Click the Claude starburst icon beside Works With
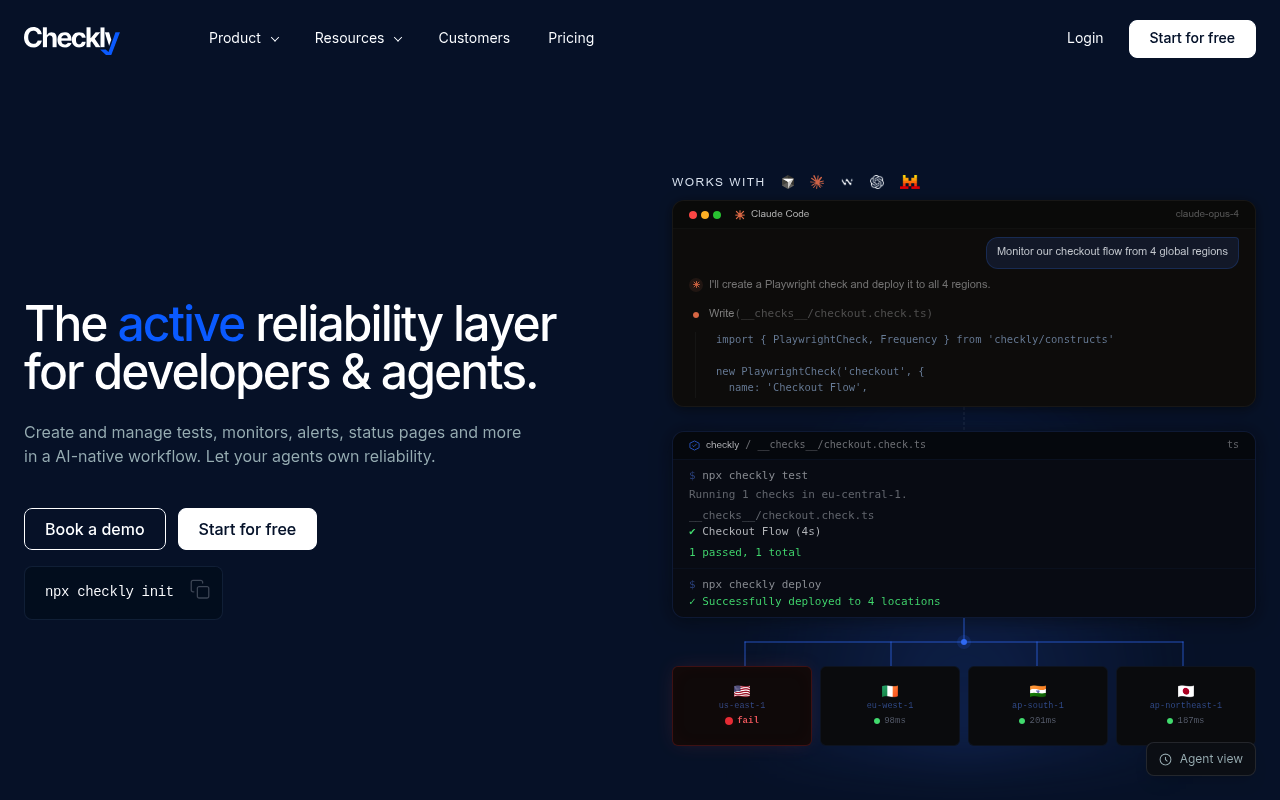Image resolution: width=1280 pixels, height=800 pixels. (817, 182)
